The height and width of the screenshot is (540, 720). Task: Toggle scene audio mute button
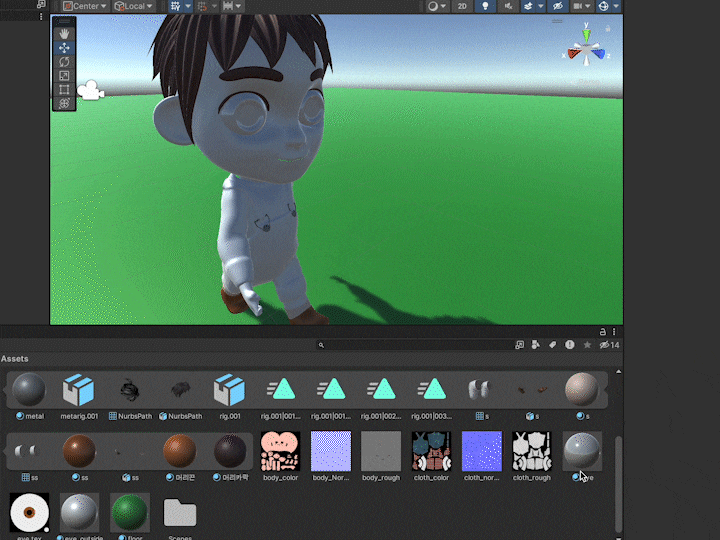508,6
